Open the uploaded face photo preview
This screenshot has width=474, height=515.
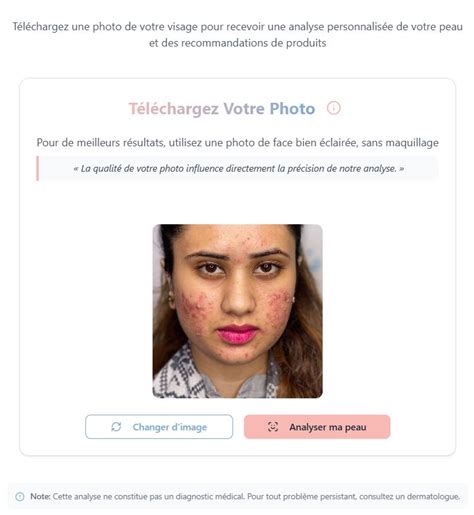pos(237,311)
